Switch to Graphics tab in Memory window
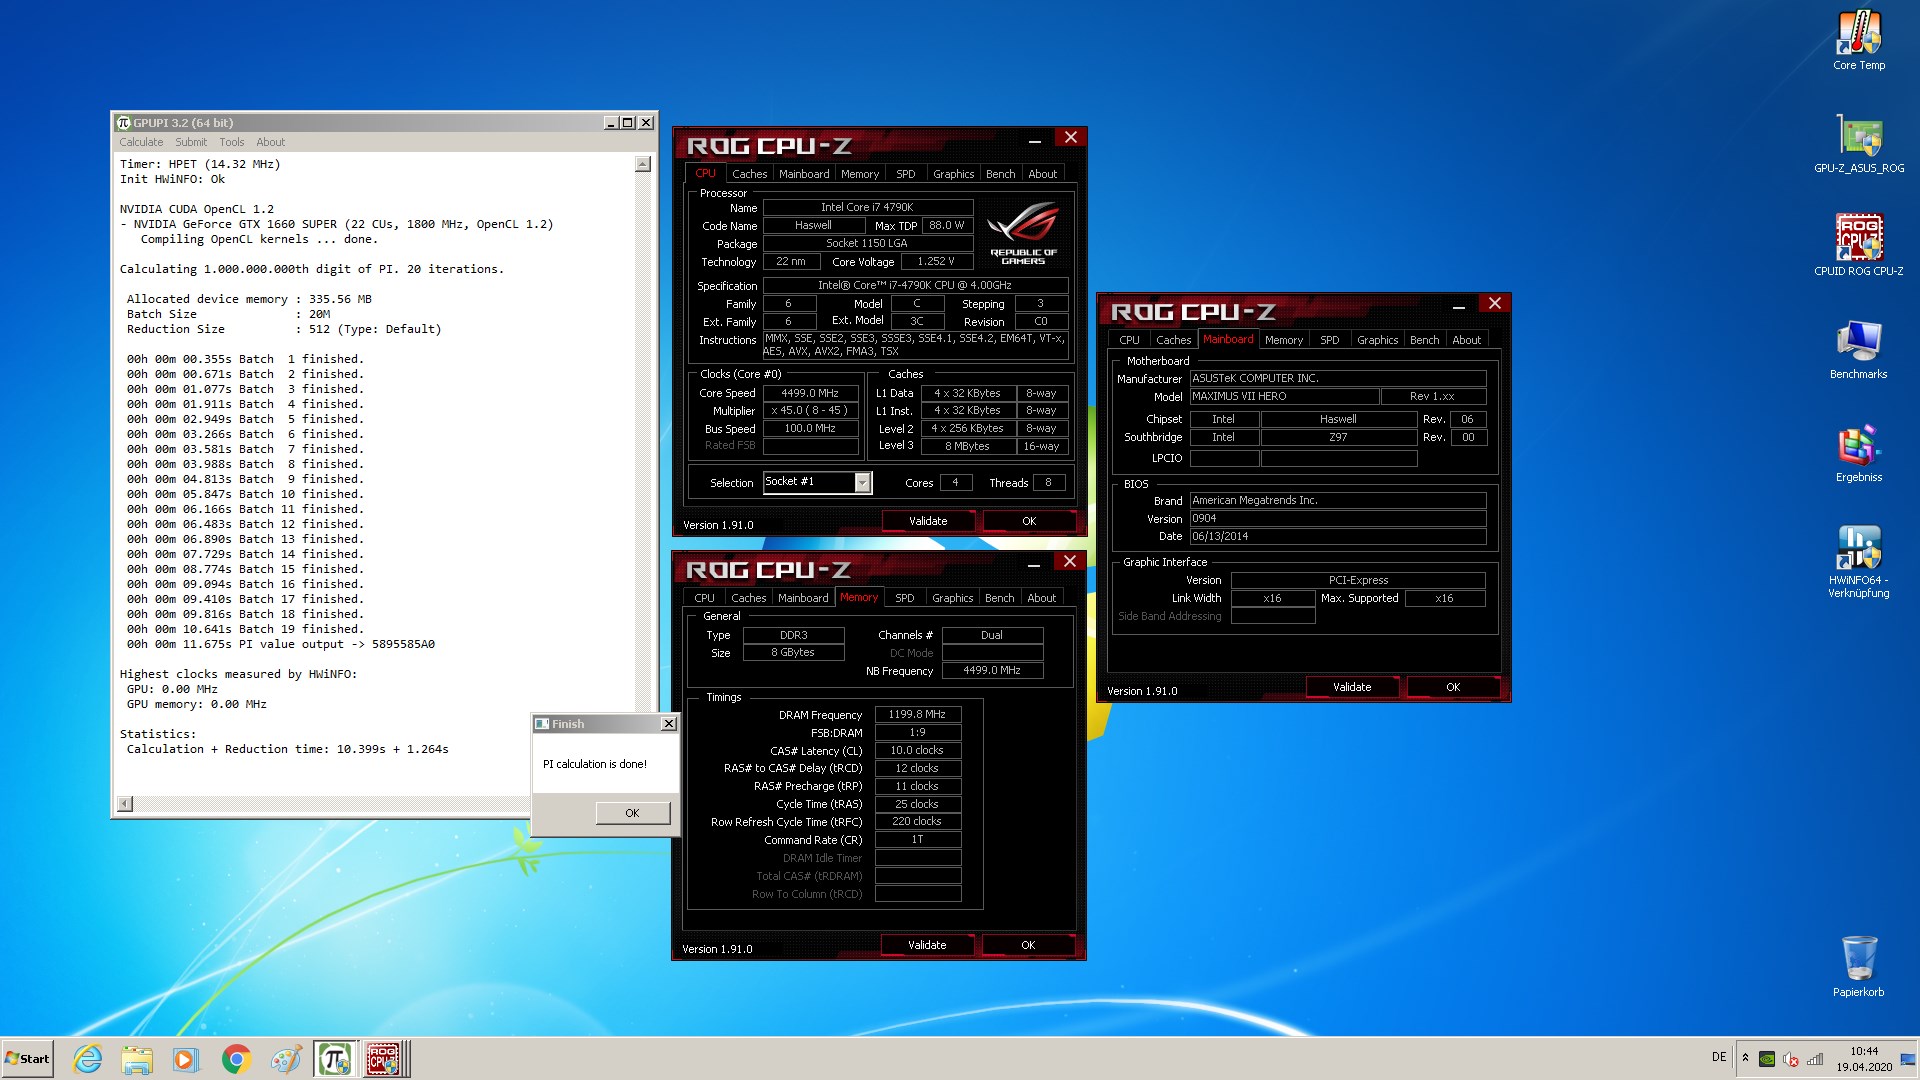The height and width of the screenshot is (1080, 1920). [952, 598]
